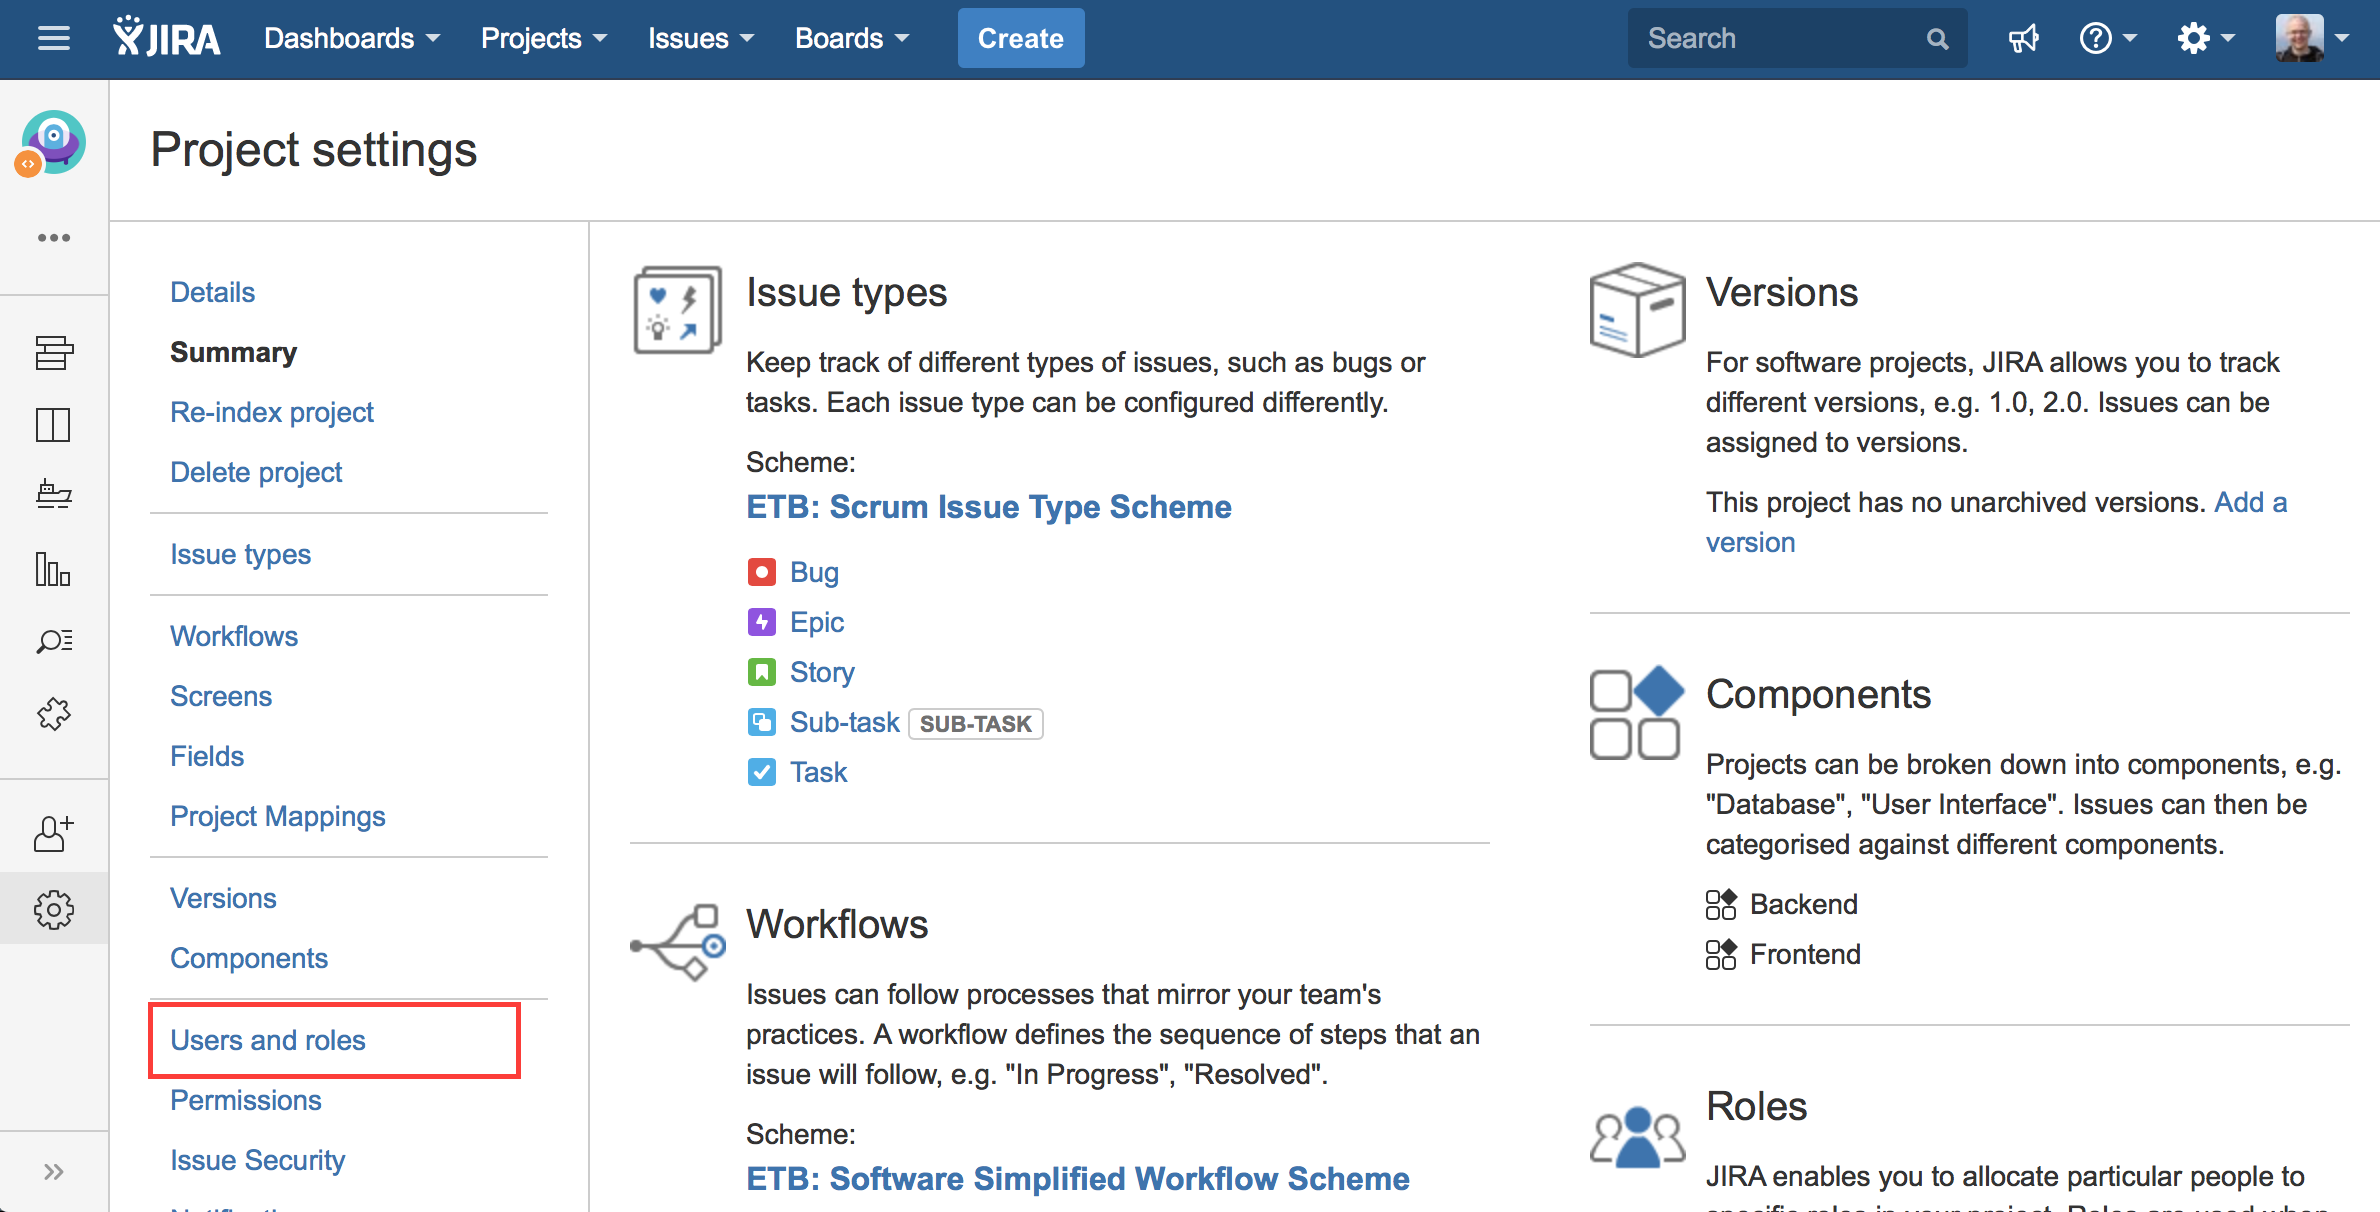Click the three-dots more icon in sidebar
The image size is (2380, 1212).
pyautogui.click(x=54, y=238)
